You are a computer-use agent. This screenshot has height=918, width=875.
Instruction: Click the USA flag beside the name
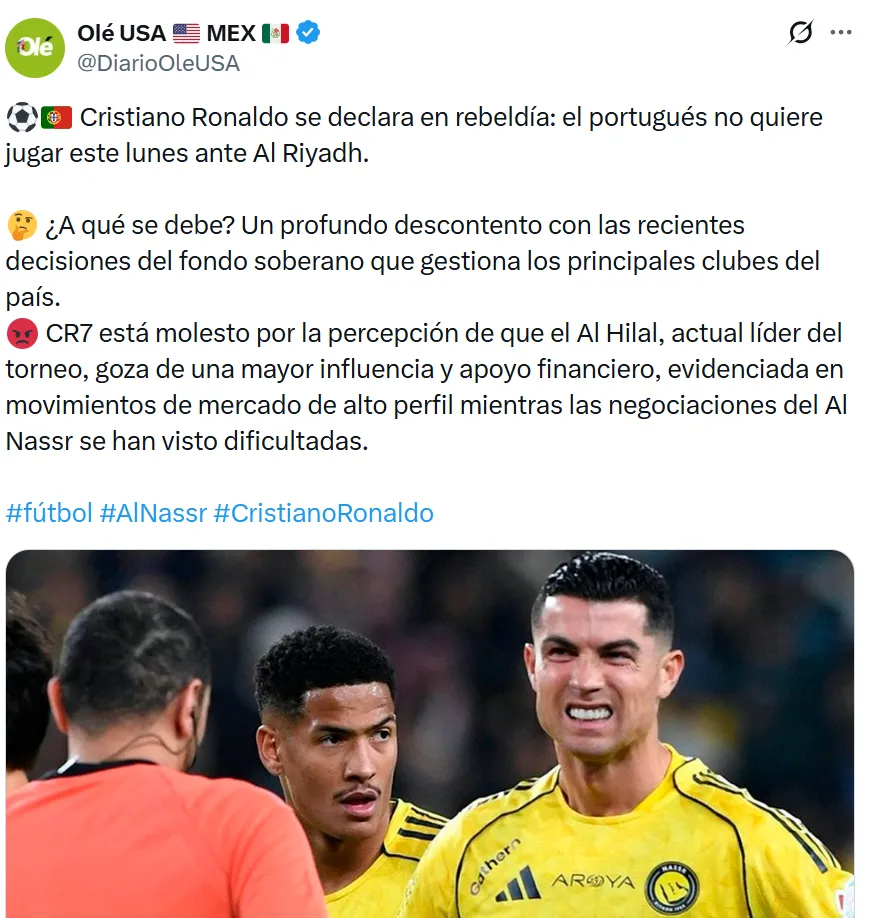pyautogui.click(x=186, y=33)
